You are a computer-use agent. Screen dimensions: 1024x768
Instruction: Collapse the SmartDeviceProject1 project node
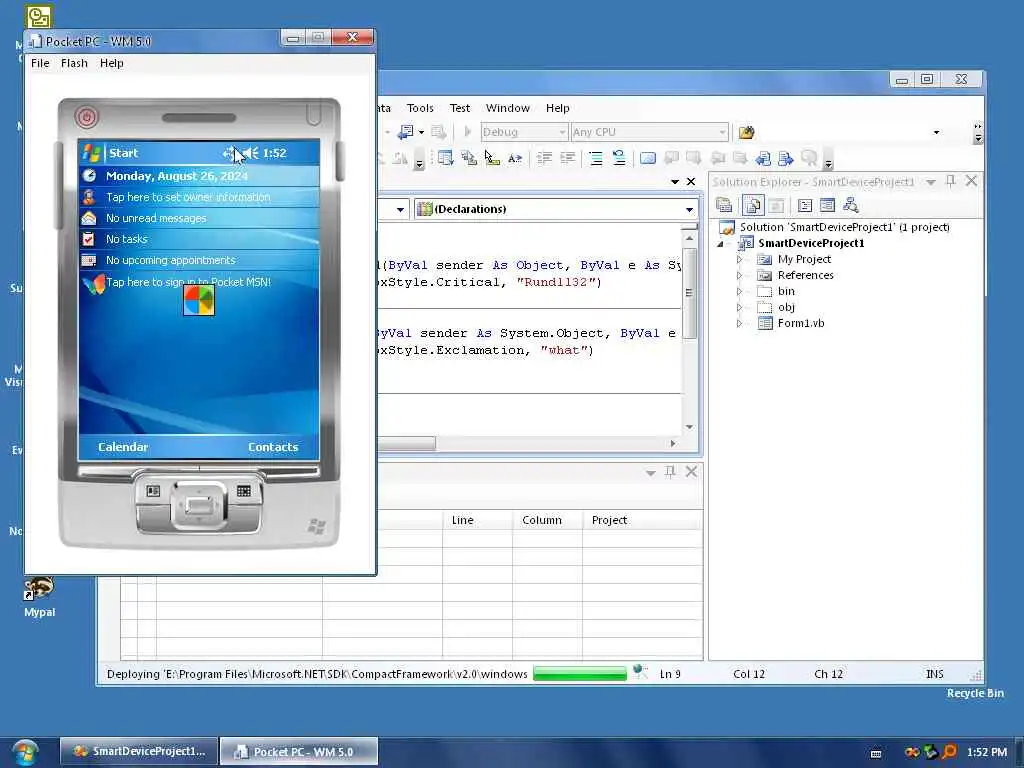pos(721,244)
